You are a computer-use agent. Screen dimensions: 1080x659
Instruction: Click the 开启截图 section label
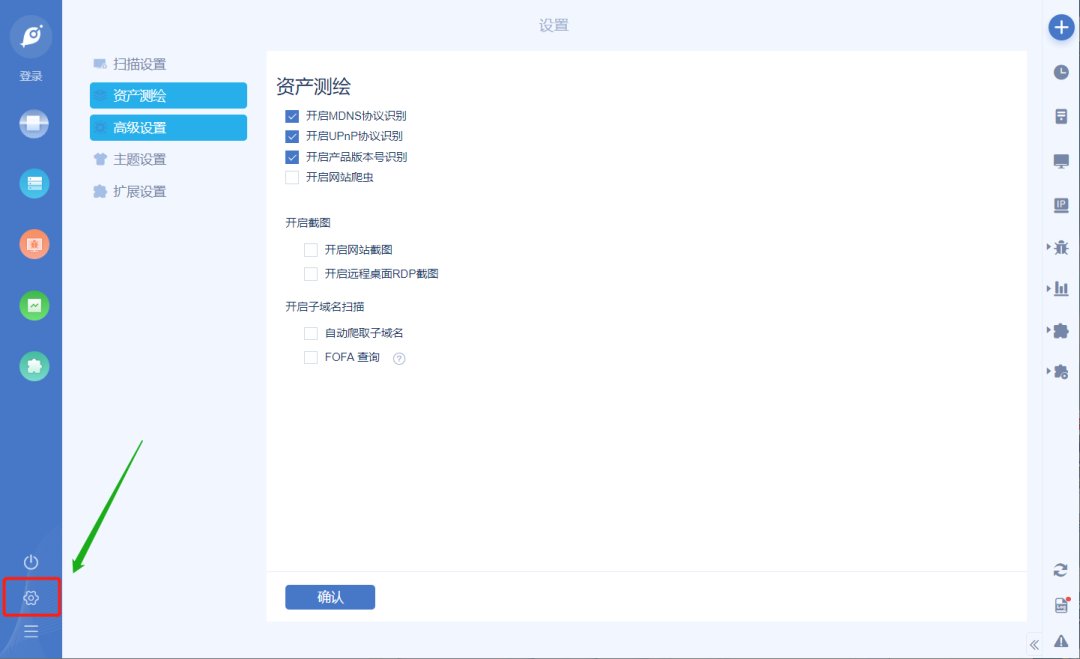coord(308,222)
